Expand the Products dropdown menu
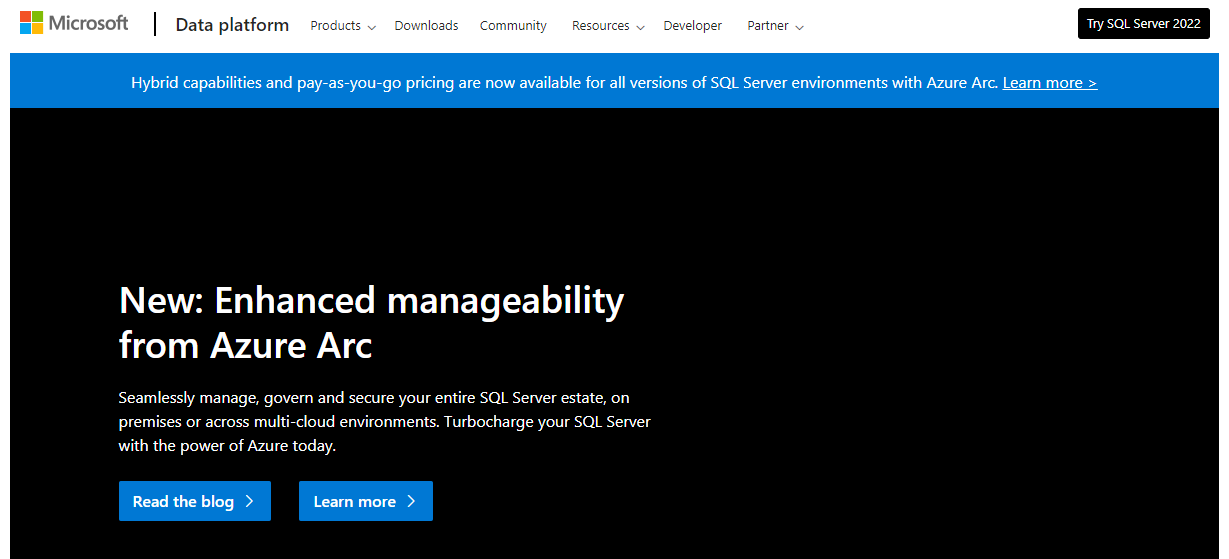 click(x=343, y=26)
